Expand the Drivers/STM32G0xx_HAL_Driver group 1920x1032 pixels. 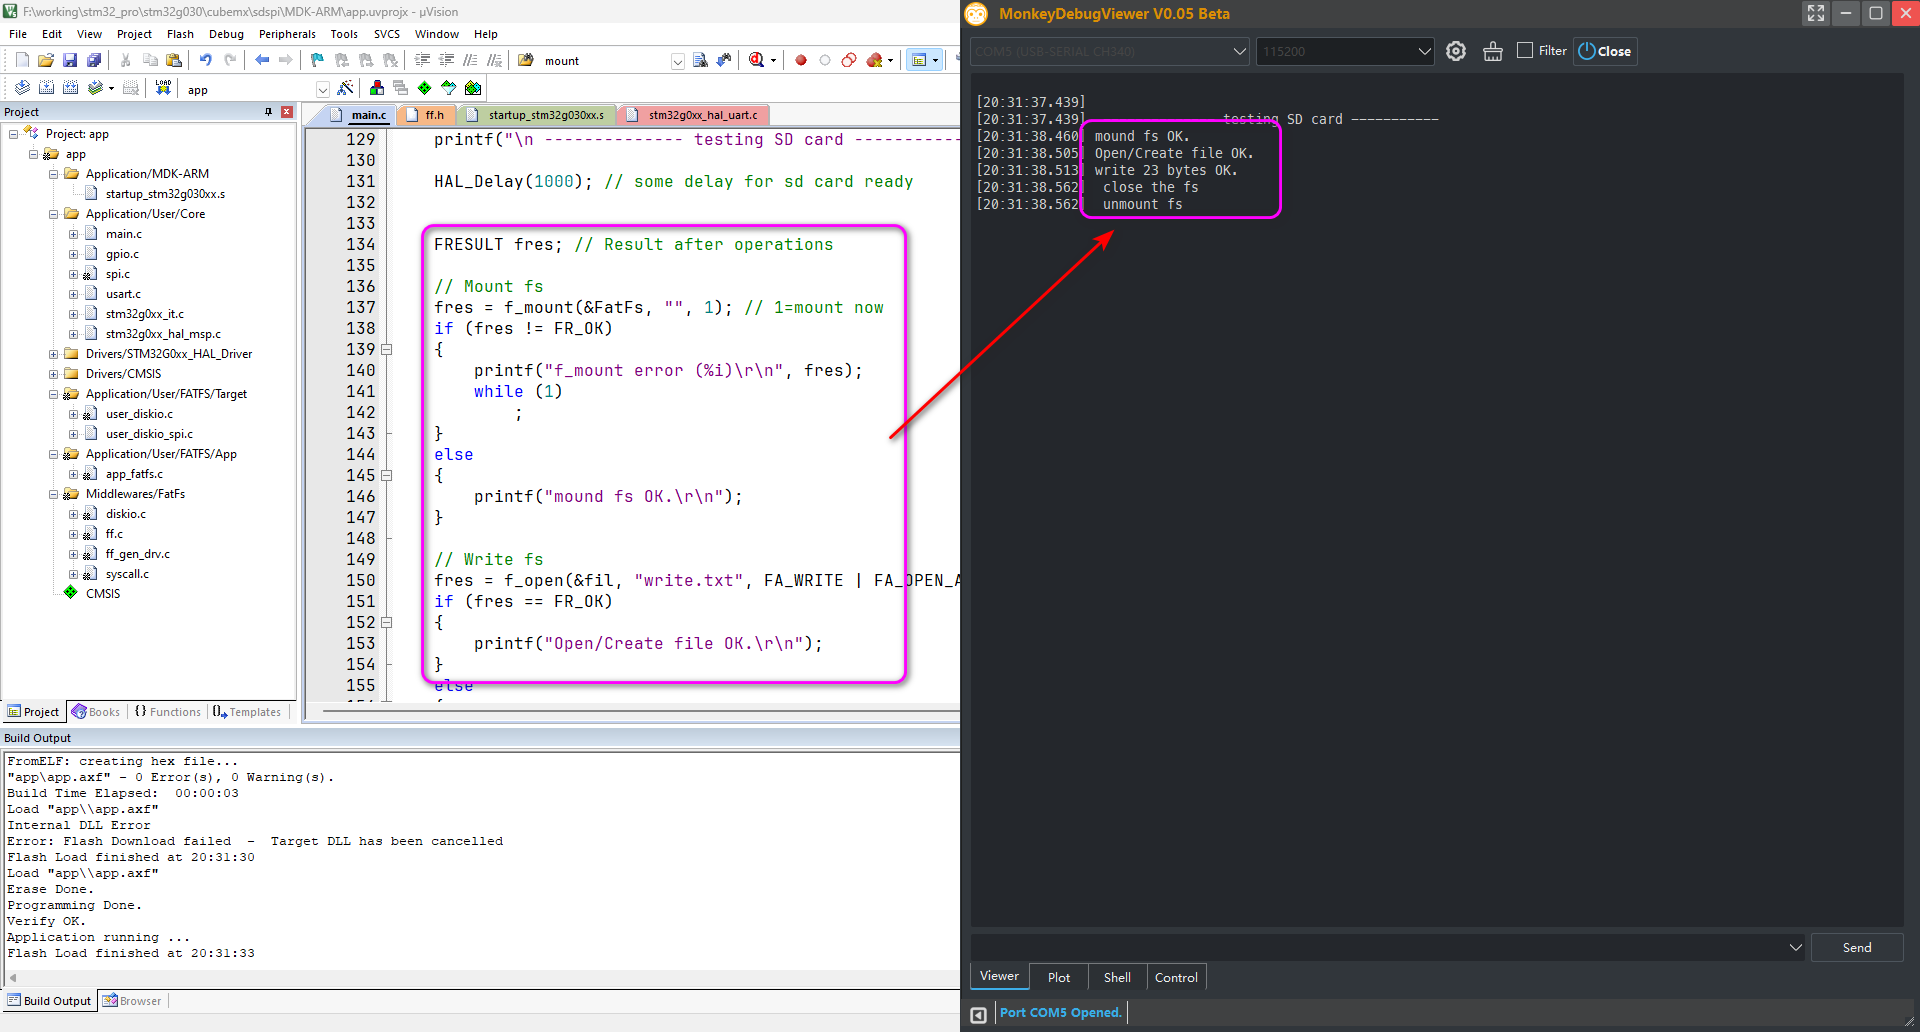pyautogui.click(x=54, y=354)
